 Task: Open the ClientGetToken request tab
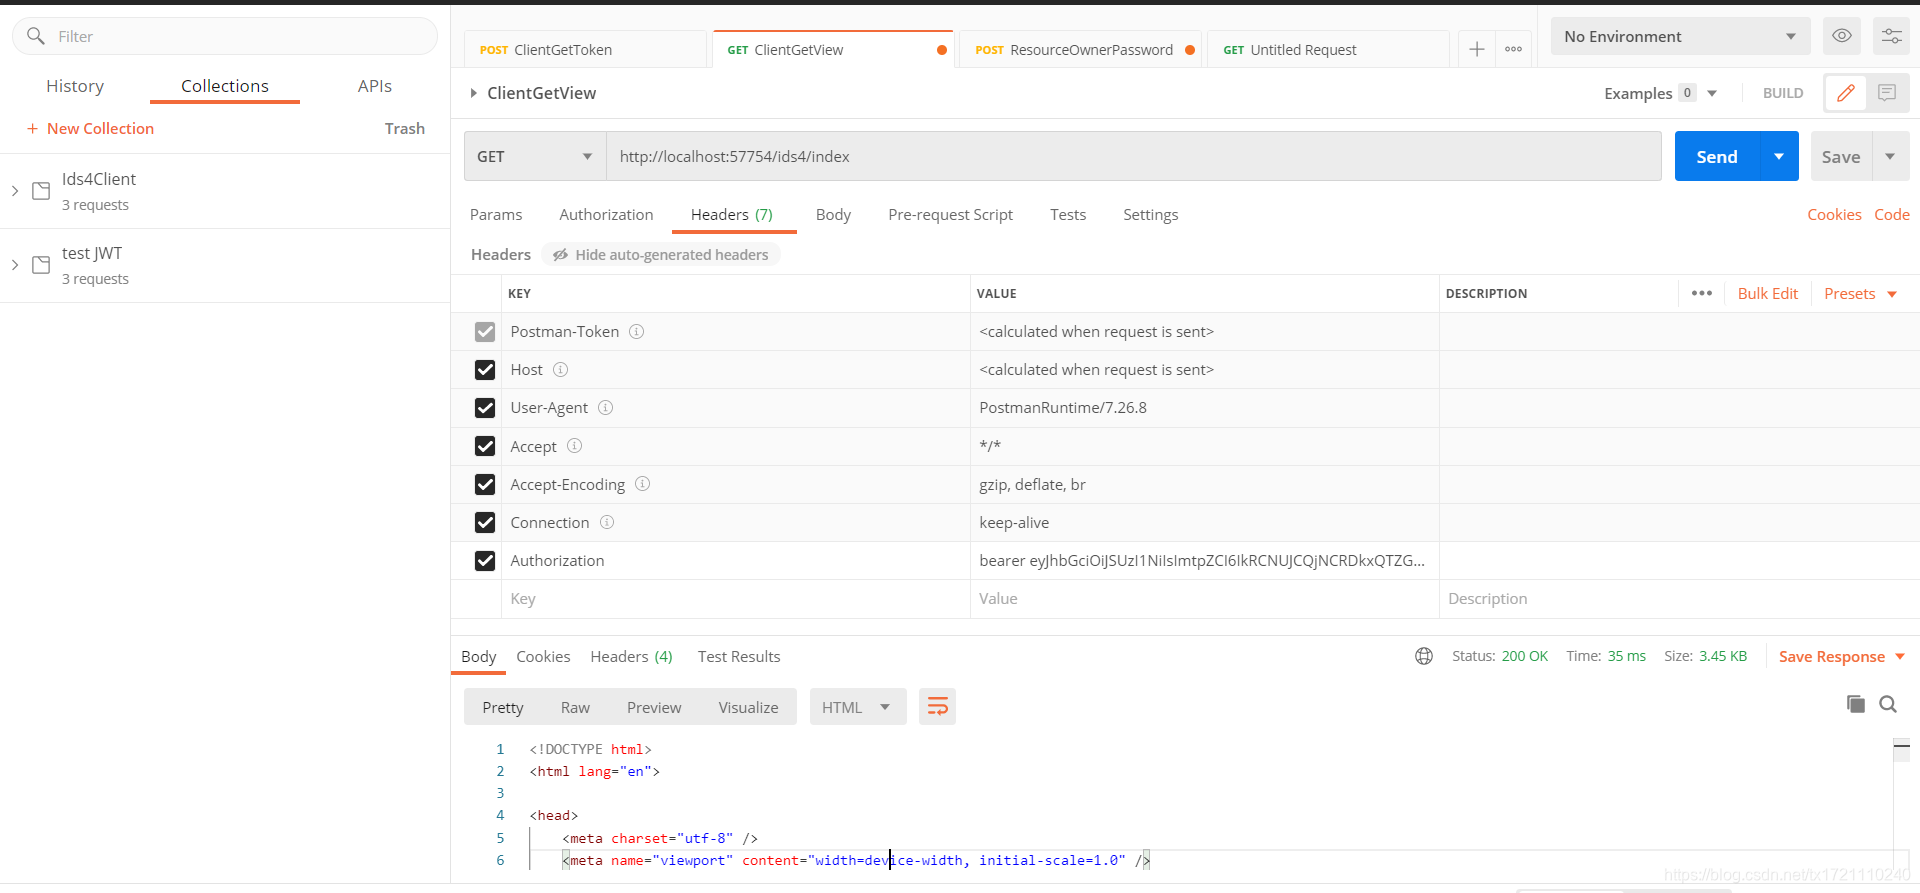point(585,49)
